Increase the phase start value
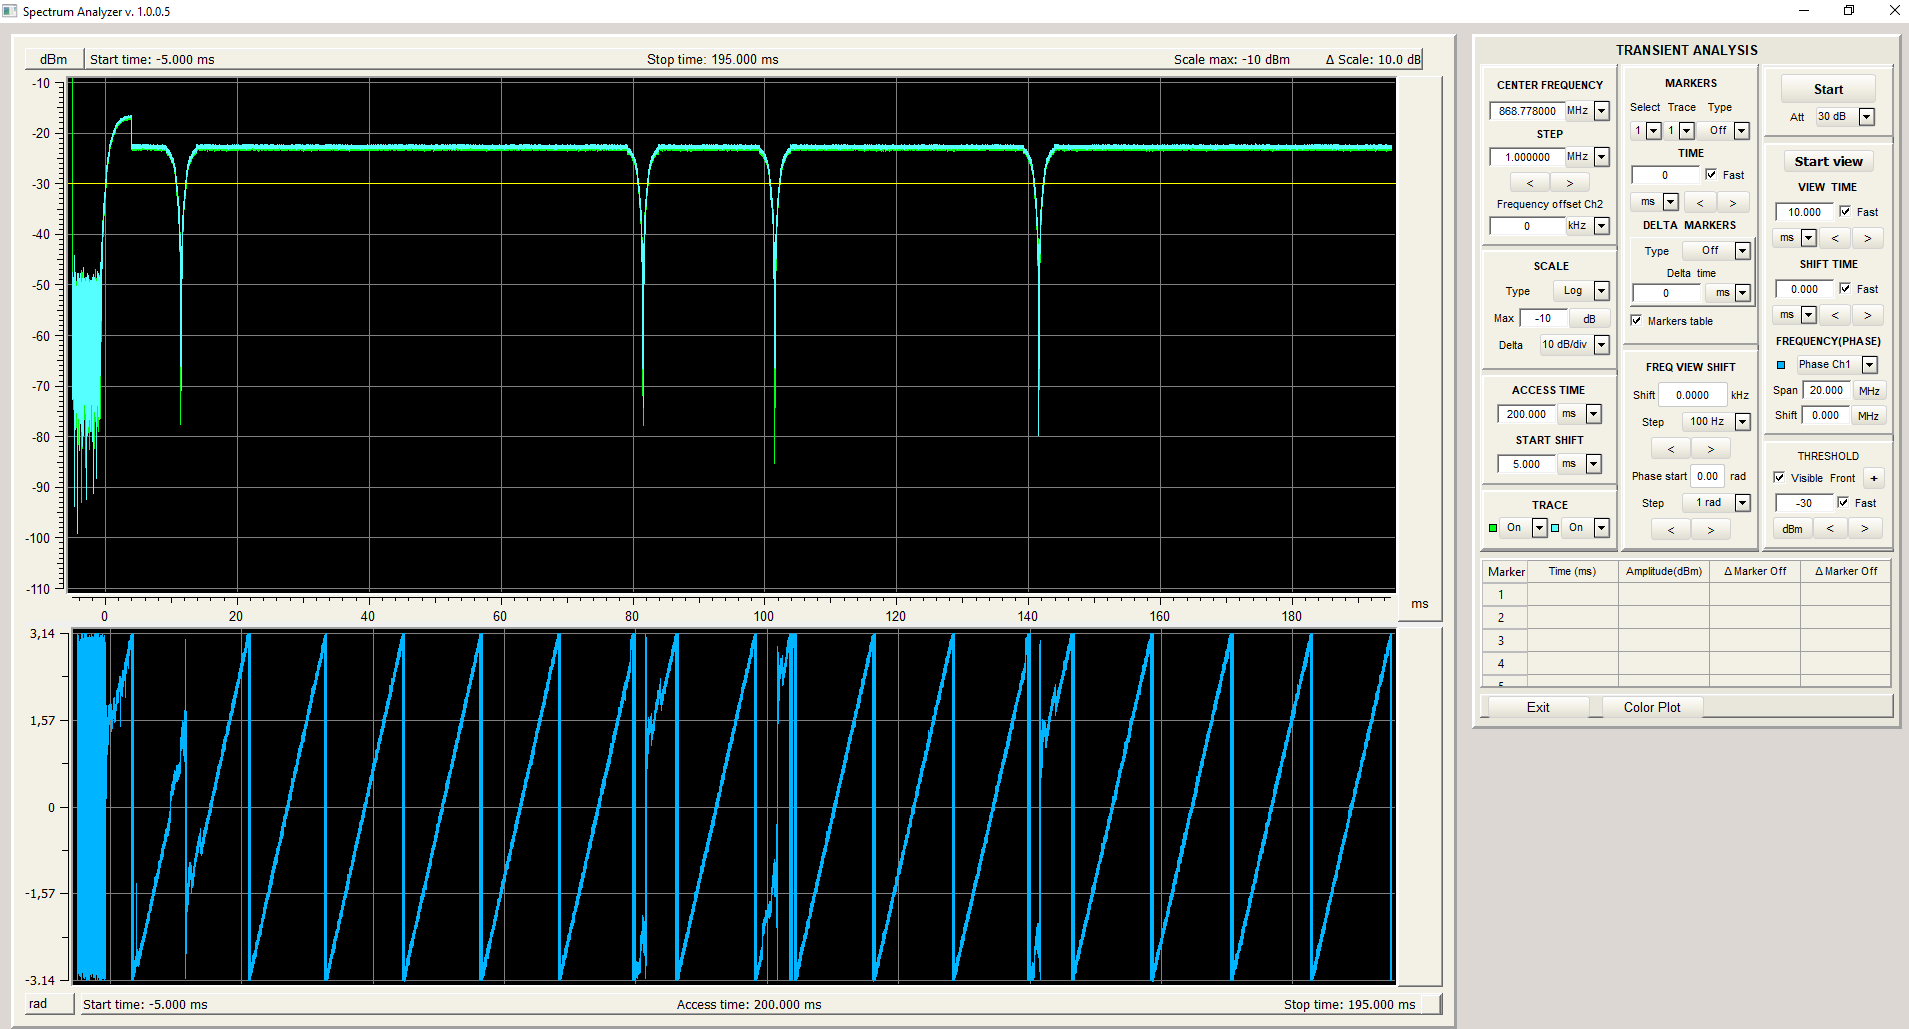This screenshot has width=1909, height=1029. [1711, 529]
